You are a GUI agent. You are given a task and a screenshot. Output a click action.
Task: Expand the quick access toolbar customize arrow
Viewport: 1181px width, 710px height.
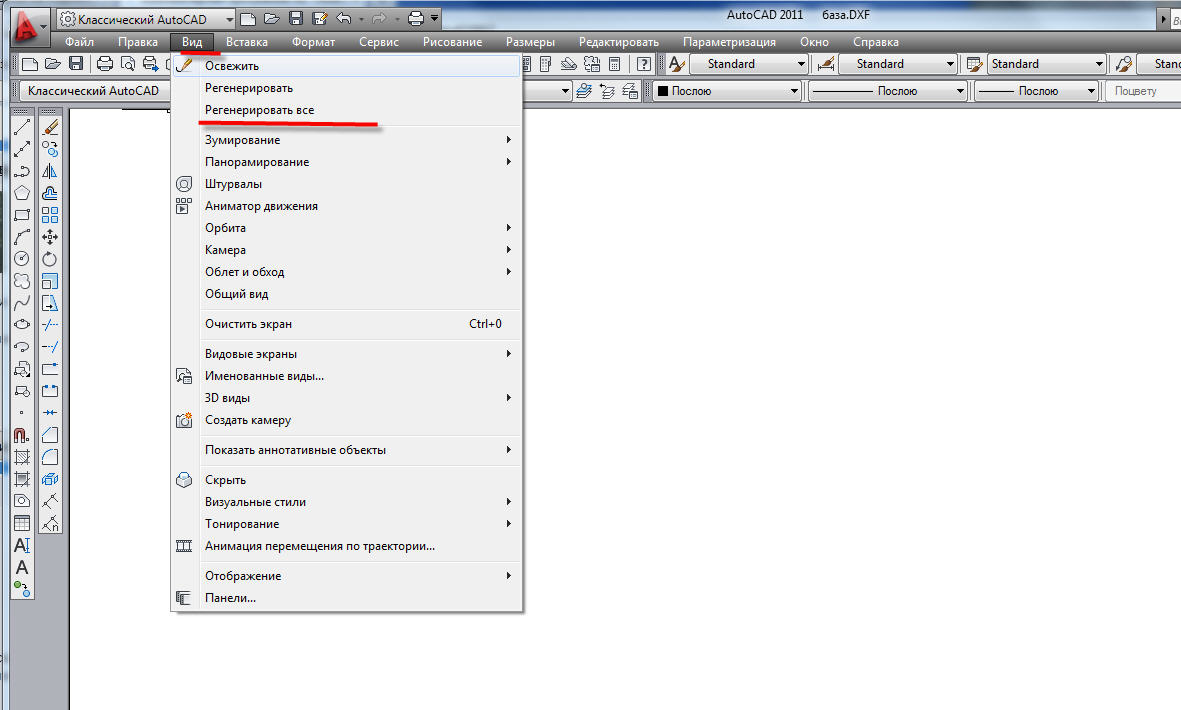click(435, 19)
